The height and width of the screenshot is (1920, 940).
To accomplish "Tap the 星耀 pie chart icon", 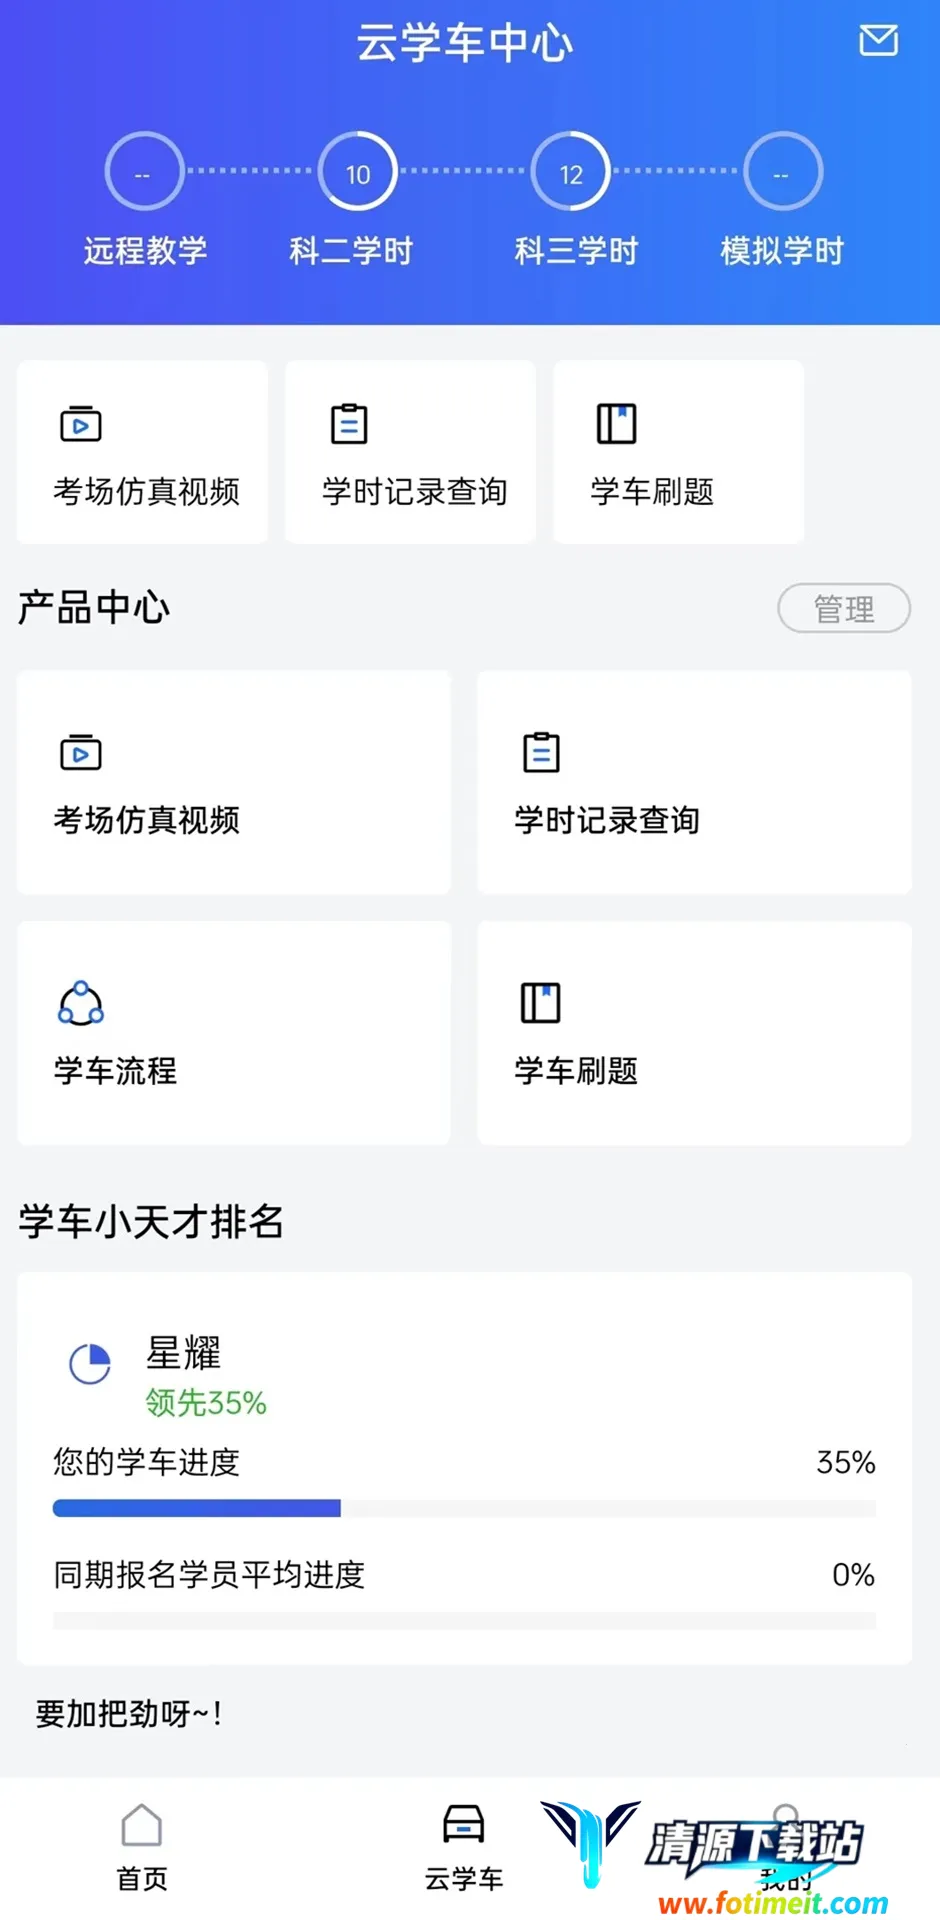I will pos(90,1363).
